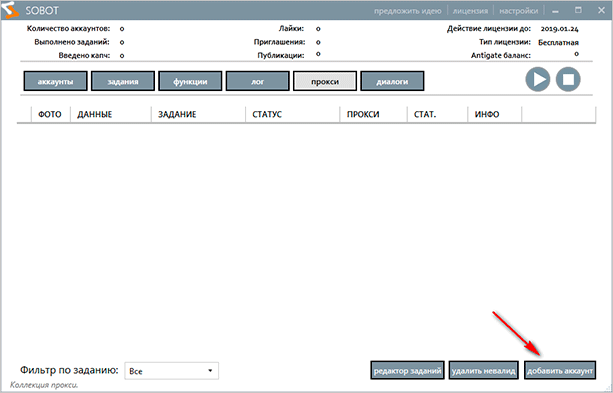Click добавить аккаунт button
Image resolution: width=613 pixels, height=393 pixels.
[x=560, y=370]
